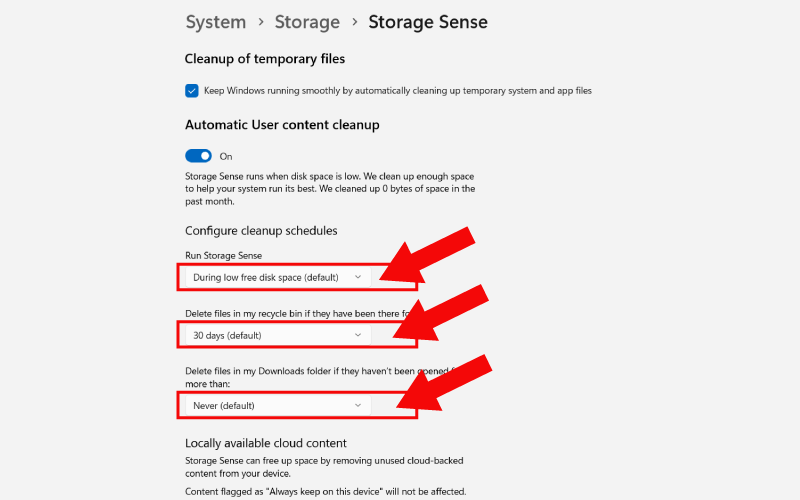Viewport: 800px width, 500px height.
Task: Click the 'Cleanup of temporary files' heading
Action: 265,59
